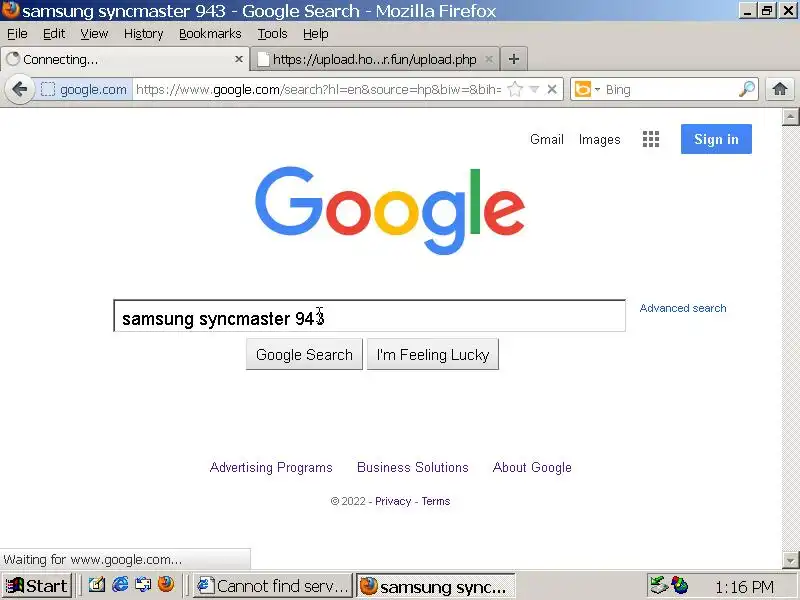Open the Help menu
Screen dimensions: 800x600
(x=315, y=34)
